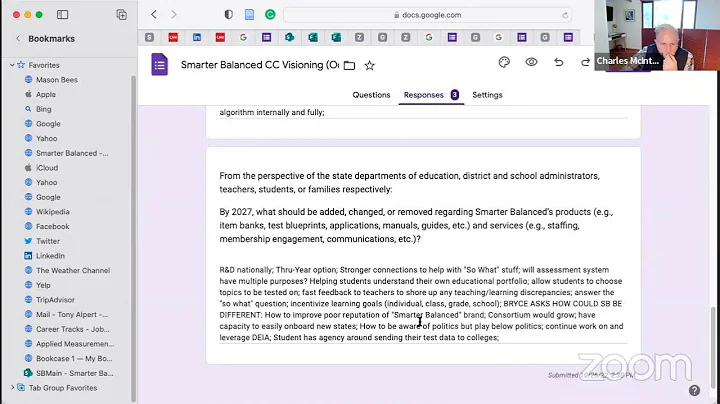Open the gray S favicon in favorites bar
The width and height of the screenshot is (720, 404).
pyautogui.click(x=149, y=38)
